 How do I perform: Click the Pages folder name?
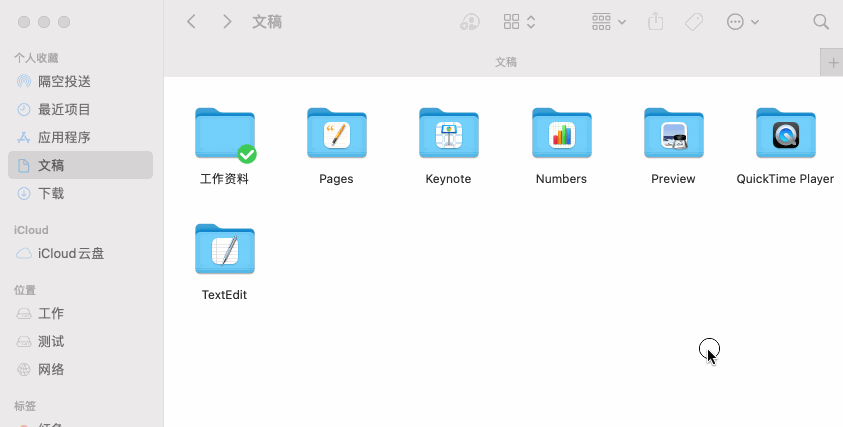pos(336,179)
